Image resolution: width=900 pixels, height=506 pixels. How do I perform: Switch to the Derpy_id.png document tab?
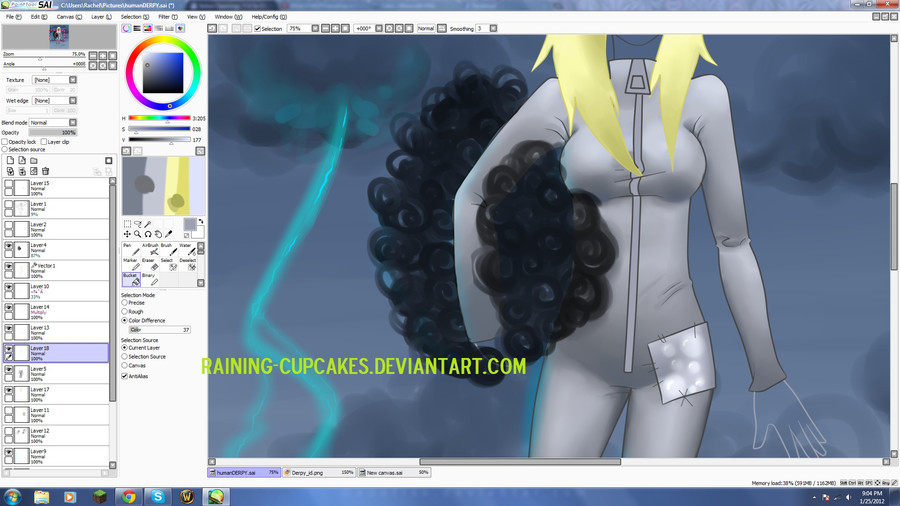click(x=319, y=473)
